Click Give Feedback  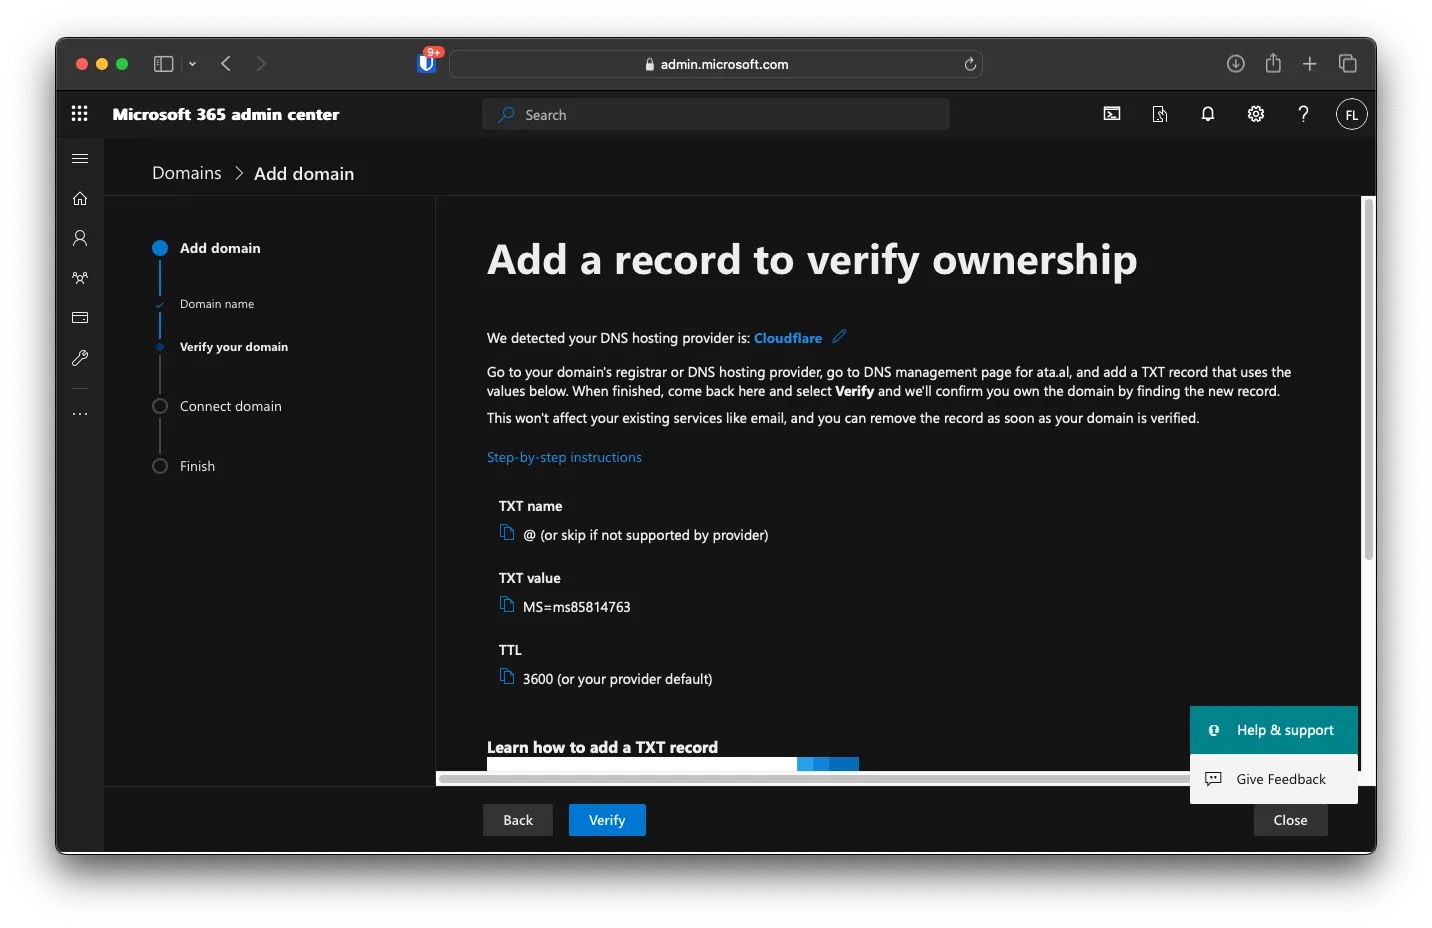1274,779
